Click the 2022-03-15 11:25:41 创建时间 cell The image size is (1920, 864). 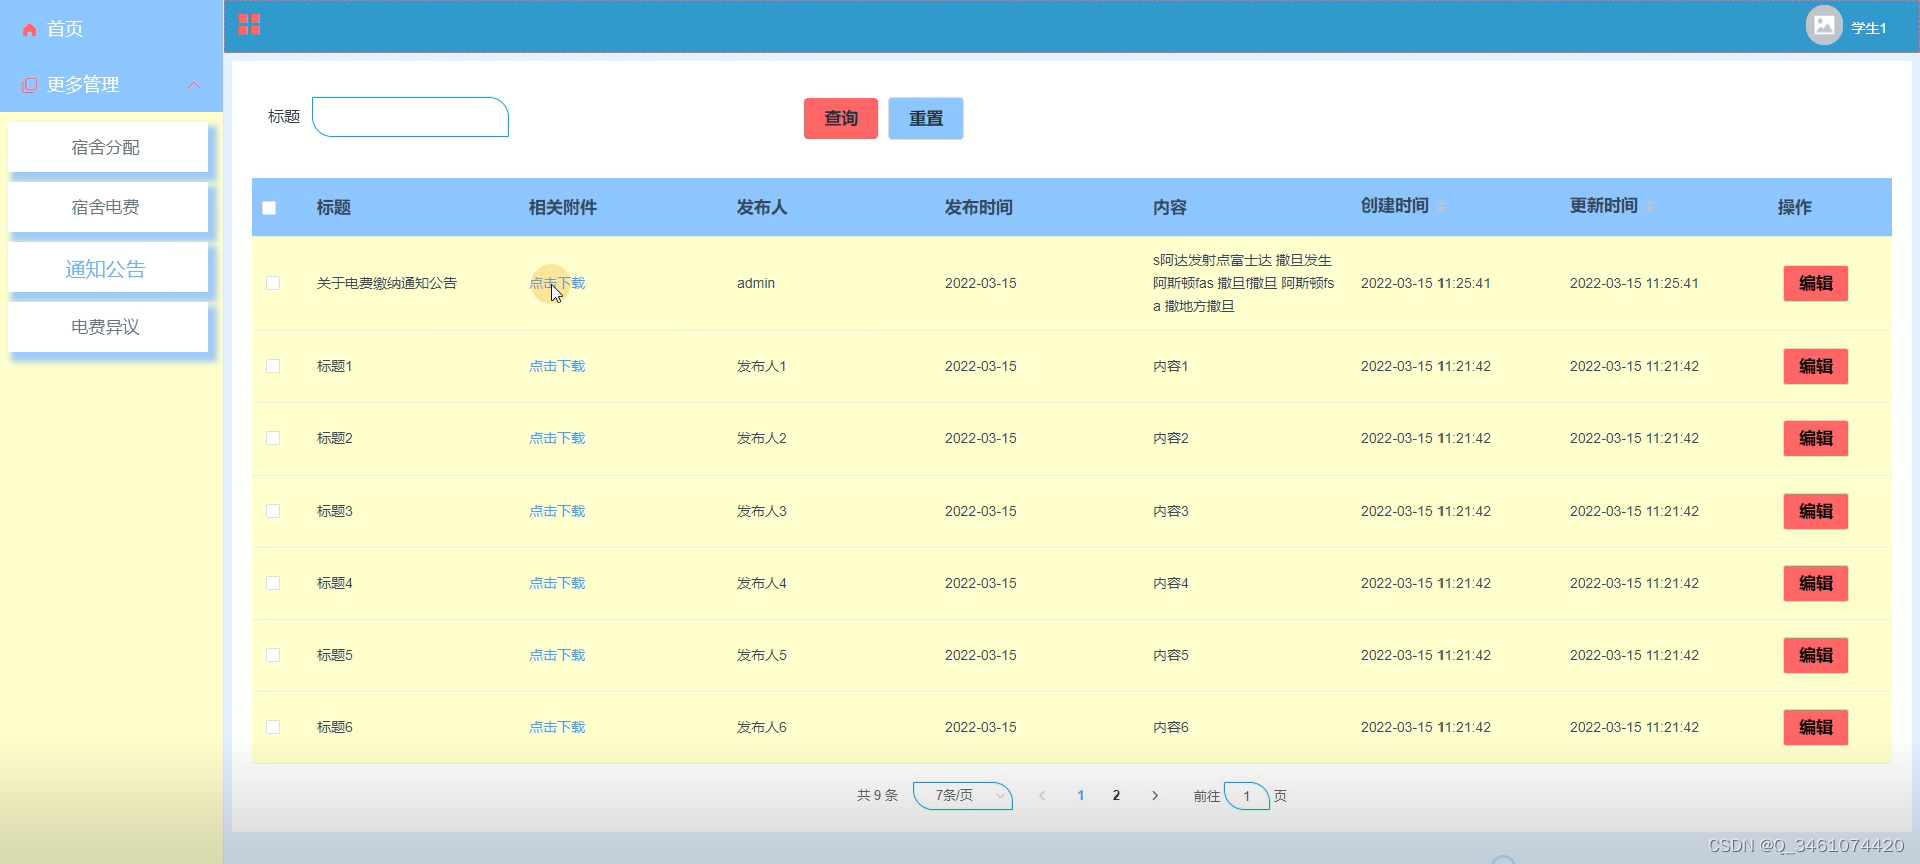click(1426, 283)
